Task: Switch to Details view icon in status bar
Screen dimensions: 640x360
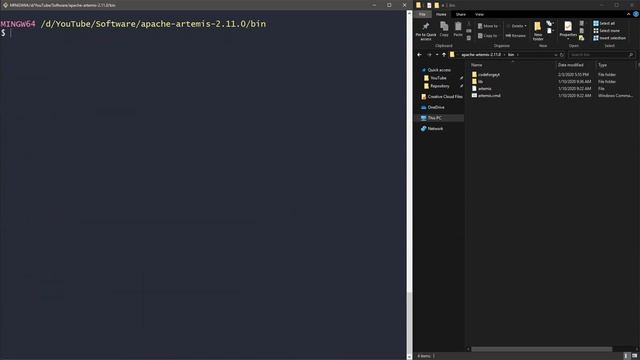Action: (x=627, y=356)
